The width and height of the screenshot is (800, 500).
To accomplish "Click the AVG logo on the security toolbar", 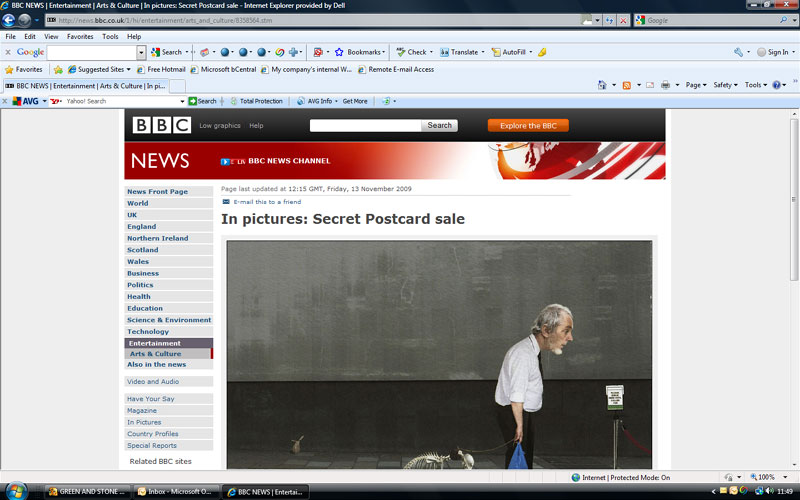I will (x=26, y=101).
